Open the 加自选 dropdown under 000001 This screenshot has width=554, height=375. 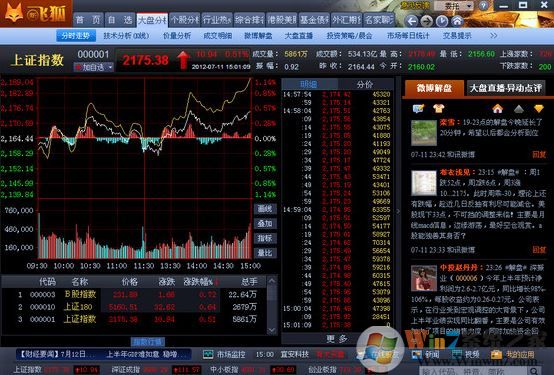[94, 67]
